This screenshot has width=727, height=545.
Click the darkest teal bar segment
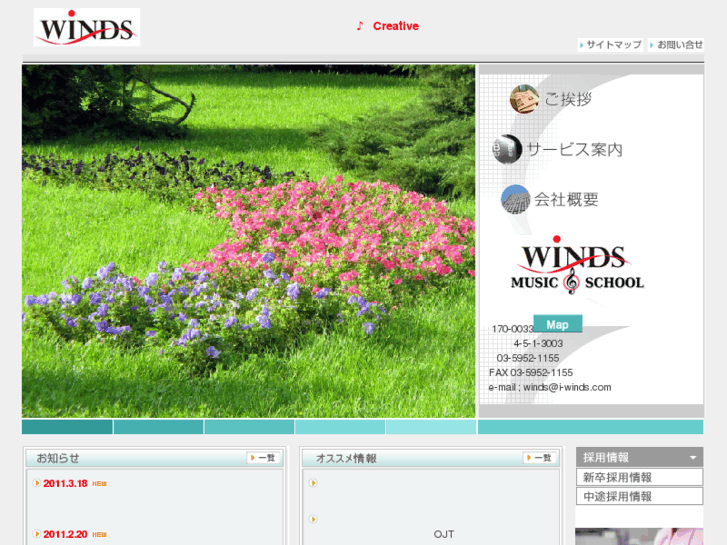67,427
